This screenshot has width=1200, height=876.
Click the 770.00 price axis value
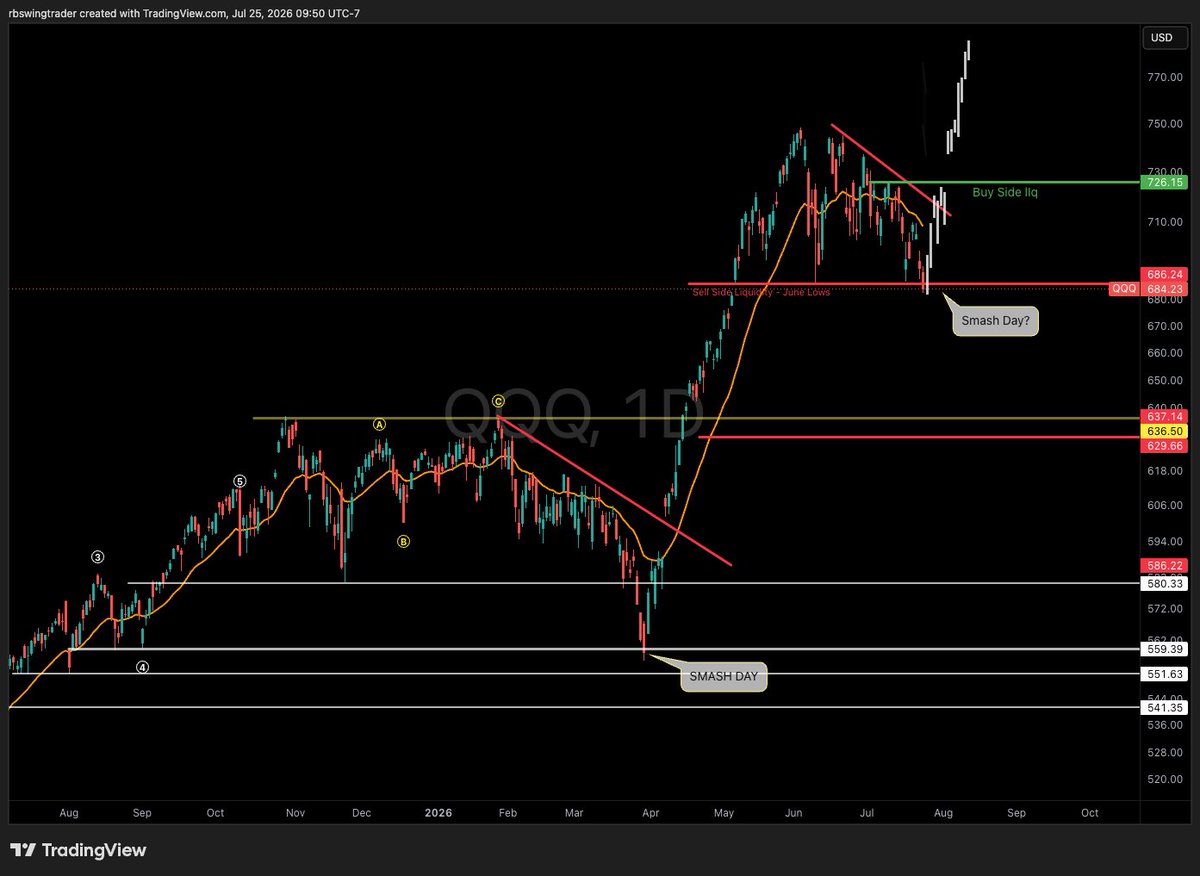tap(1165, 77)
